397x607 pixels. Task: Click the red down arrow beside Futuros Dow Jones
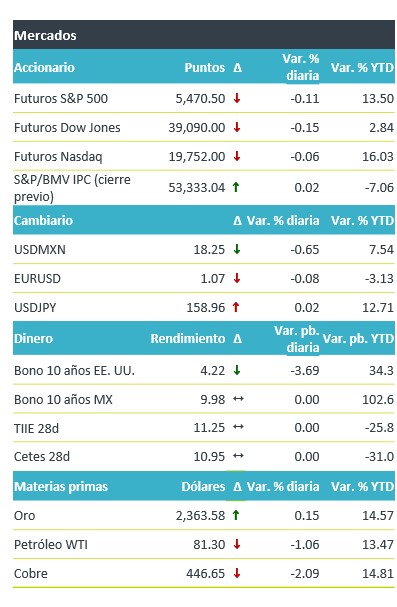(237, 127)
